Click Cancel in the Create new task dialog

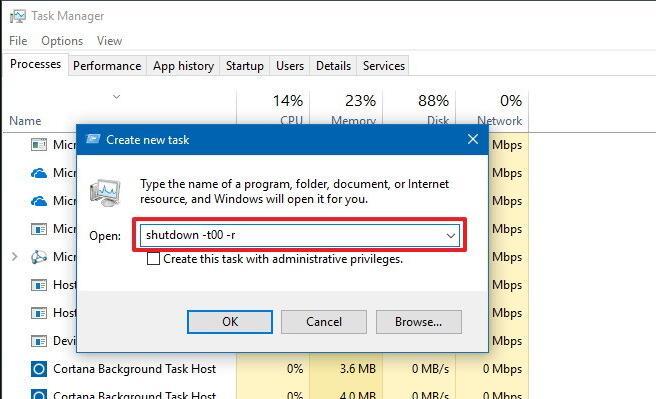pos(324,322)
